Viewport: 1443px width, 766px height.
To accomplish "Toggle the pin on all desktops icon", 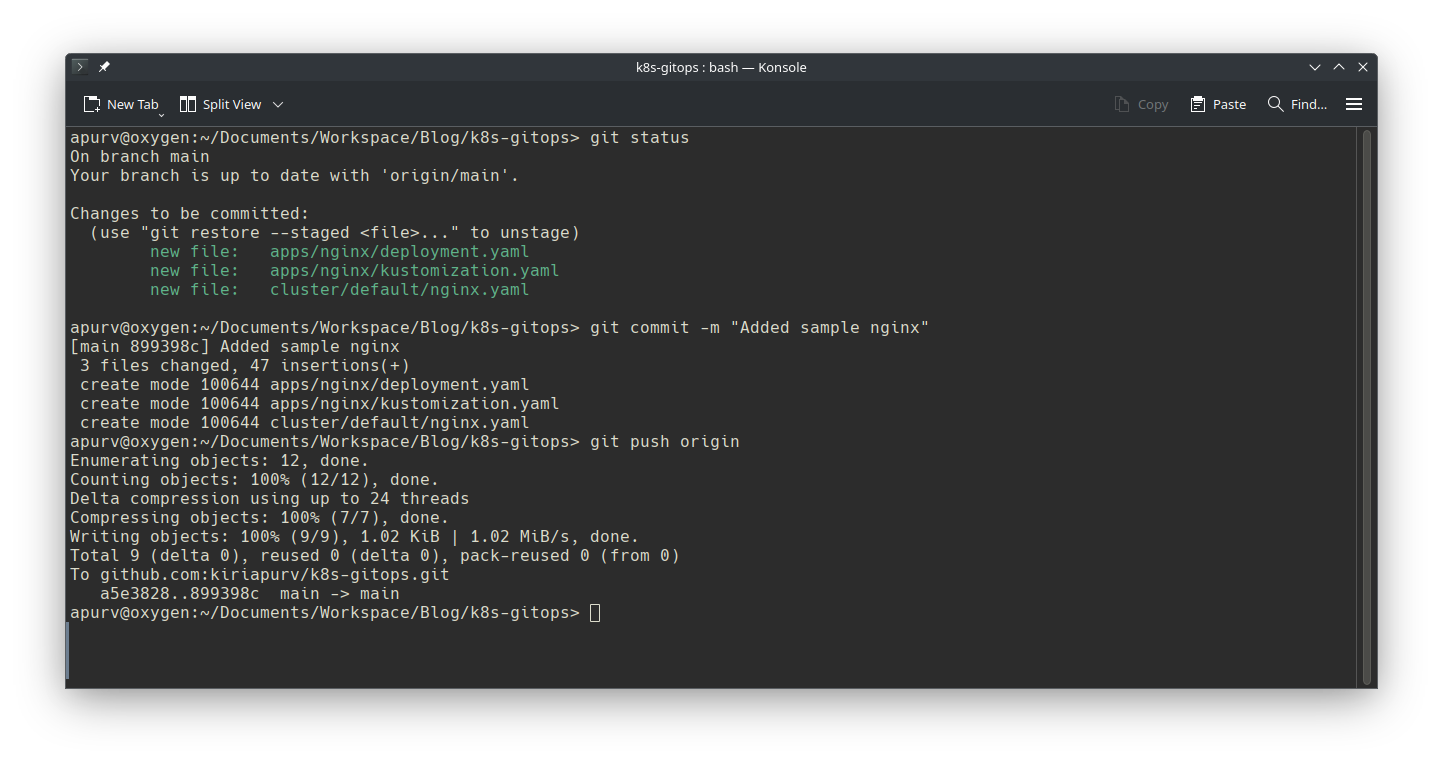I will point(104,67).
